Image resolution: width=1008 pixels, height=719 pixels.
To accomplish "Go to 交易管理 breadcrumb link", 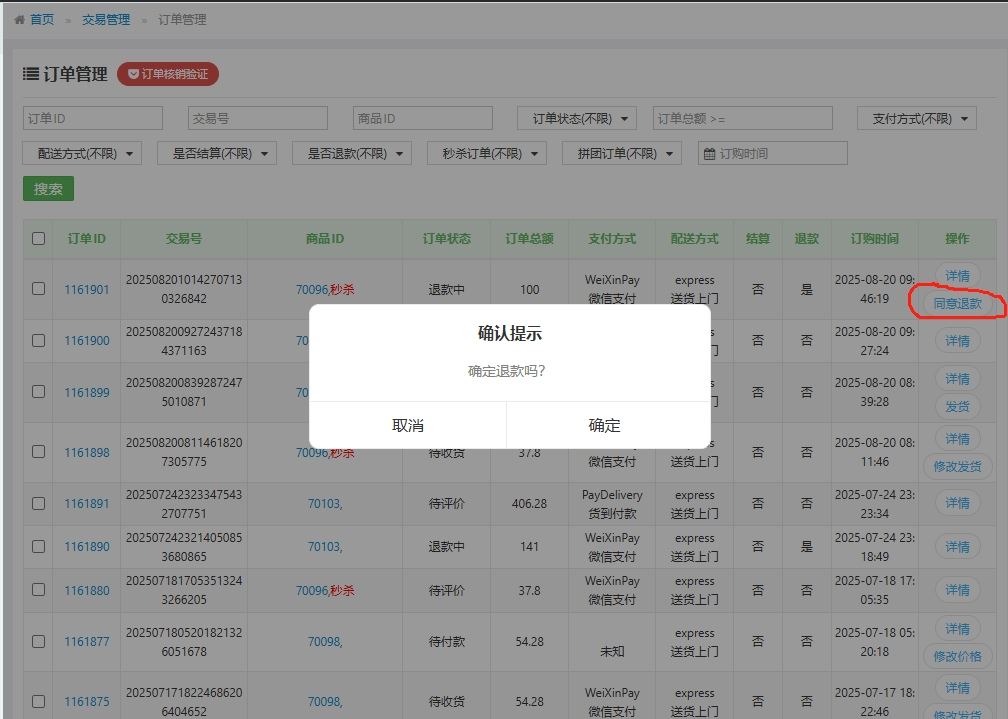I will pos(106,20).
